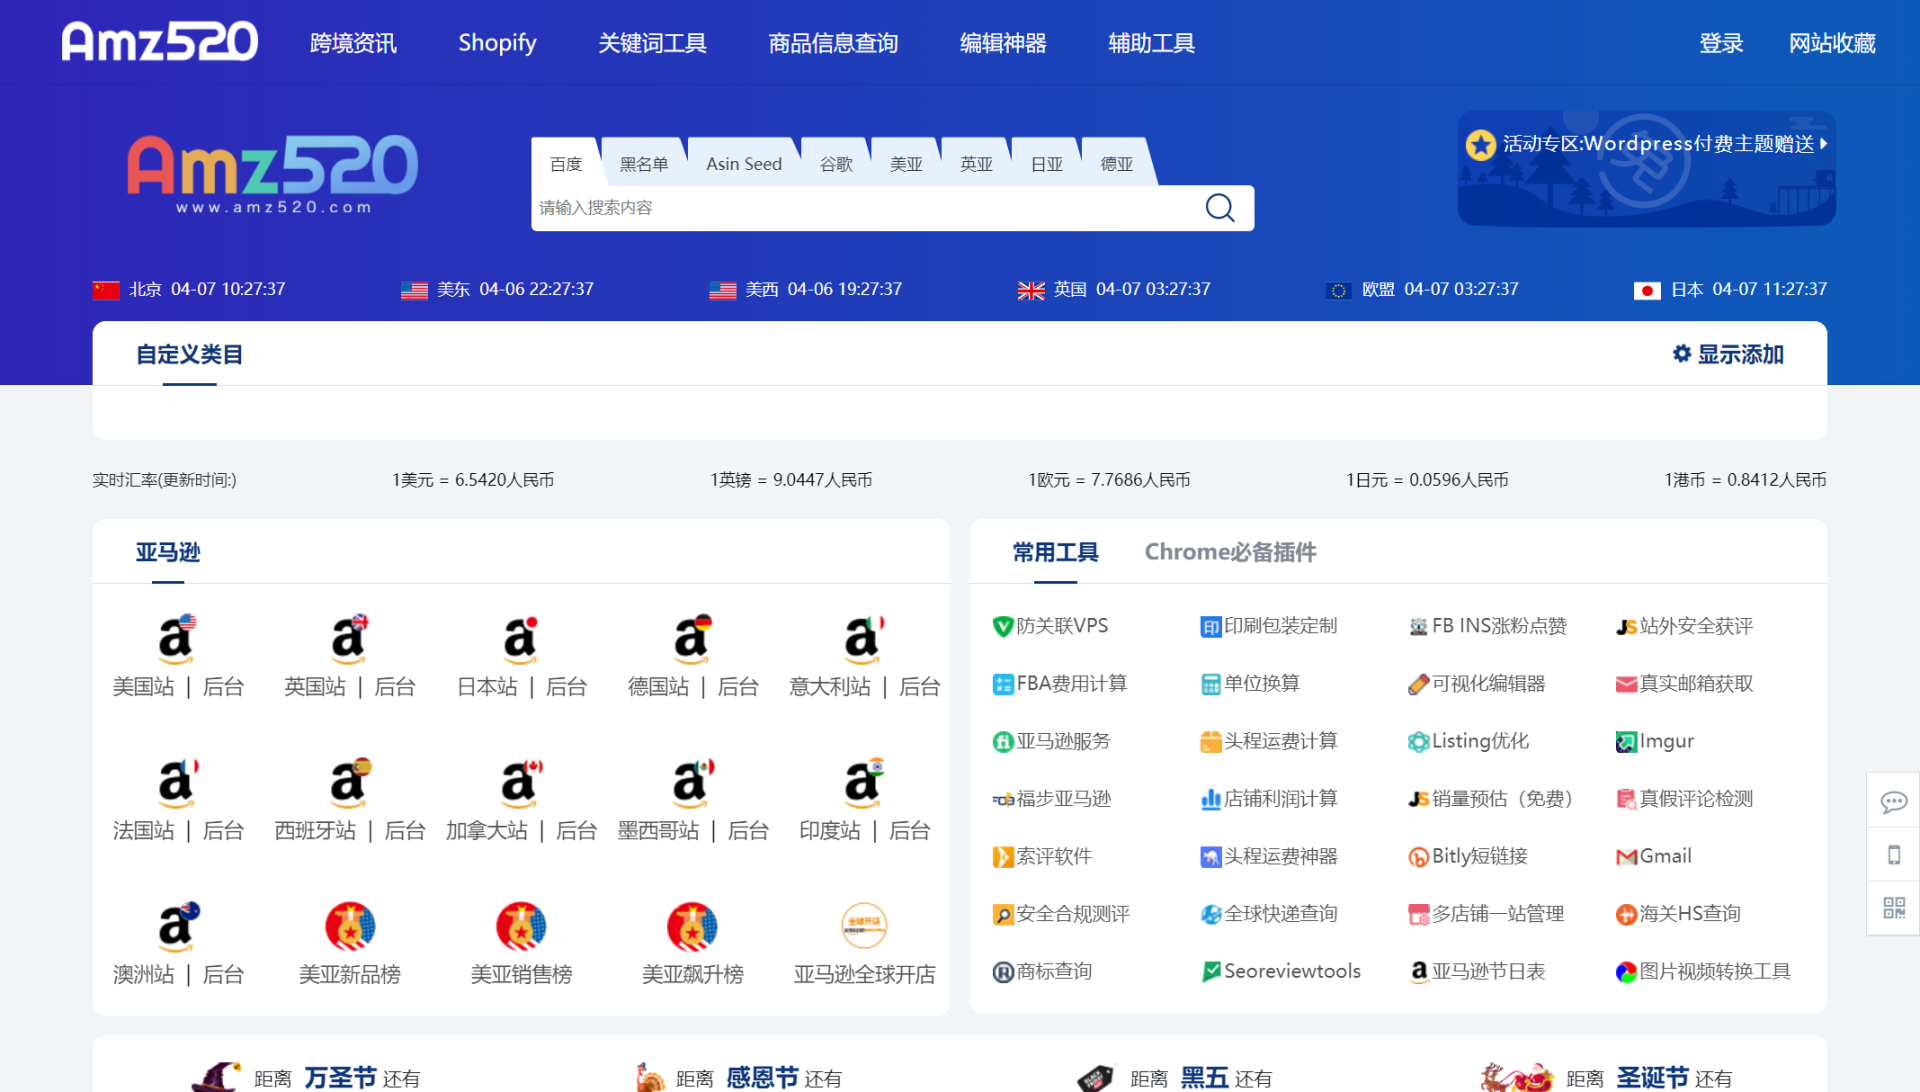This screenshot has height=1092, width=1920.
Task: Select the 百度 search tab
Action: [x=566, y=163]
